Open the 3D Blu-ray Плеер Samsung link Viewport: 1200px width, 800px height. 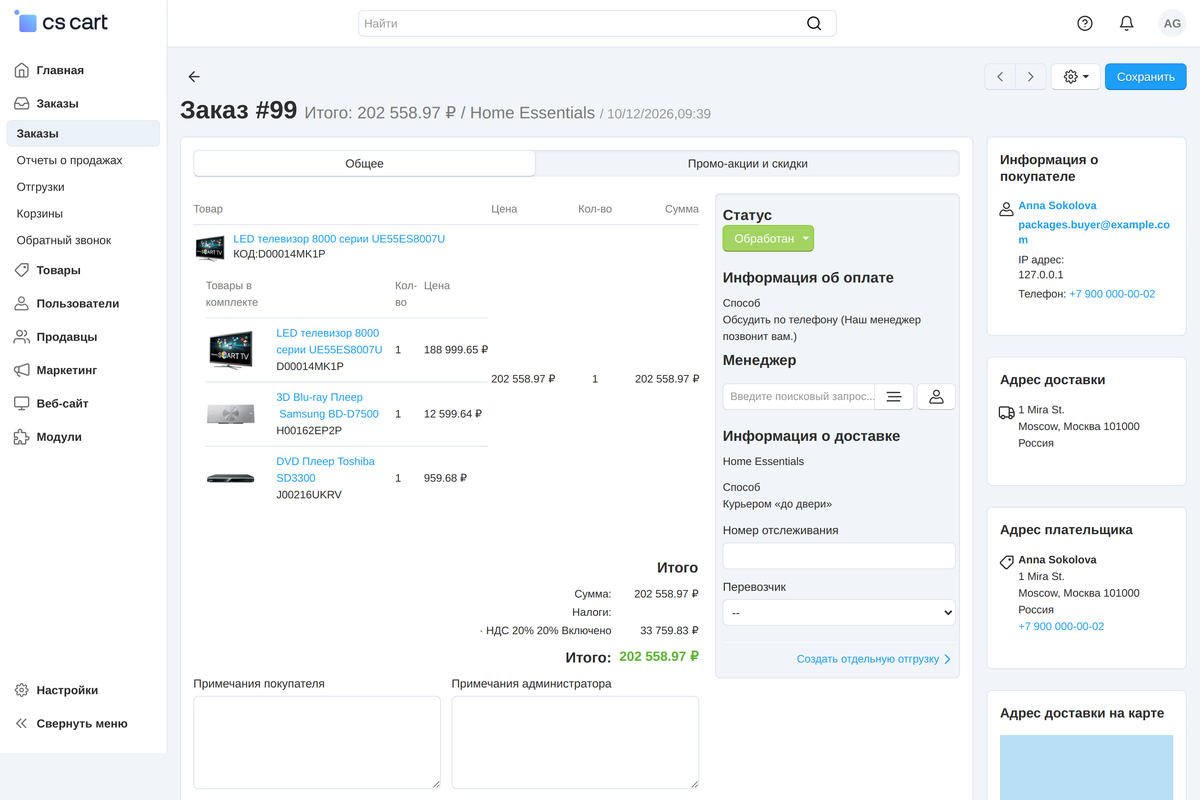pos(327,406)
